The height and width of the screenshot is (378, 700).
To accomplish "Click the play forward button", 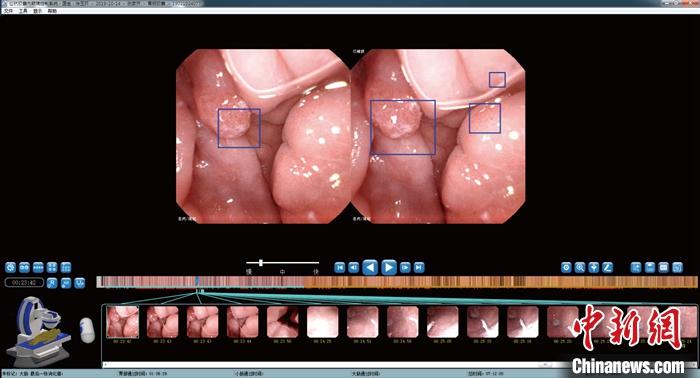I will [388, 267].
